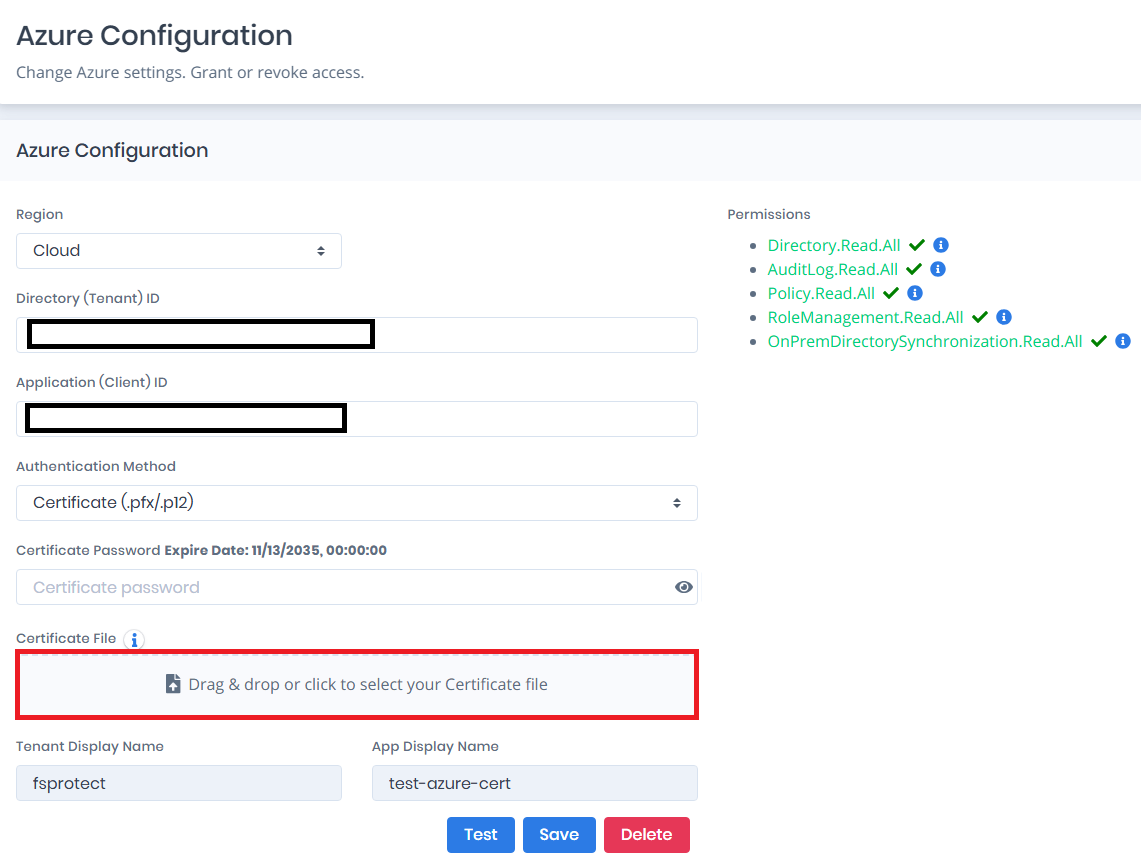Screen dimensions: 1141x862
Task: Click green checkmark next to Directory.Read.All
Action: point(917,245)
